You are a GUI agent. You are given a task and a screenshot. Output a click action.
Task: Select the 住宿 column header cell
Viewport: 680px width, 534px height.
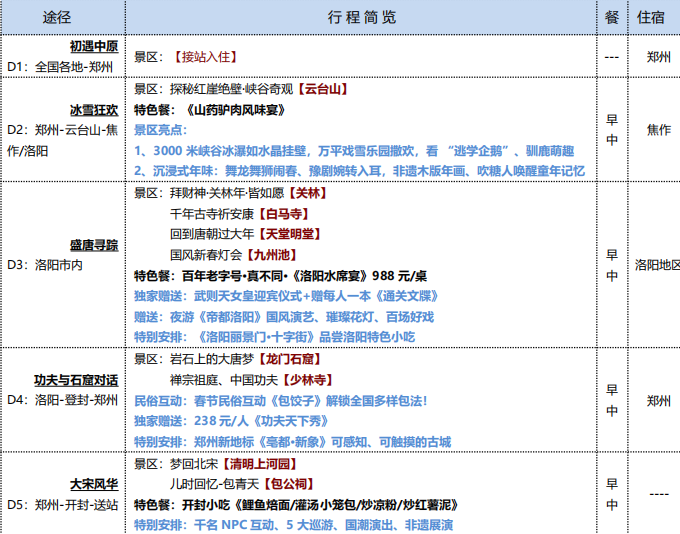[x=655, y=17]
